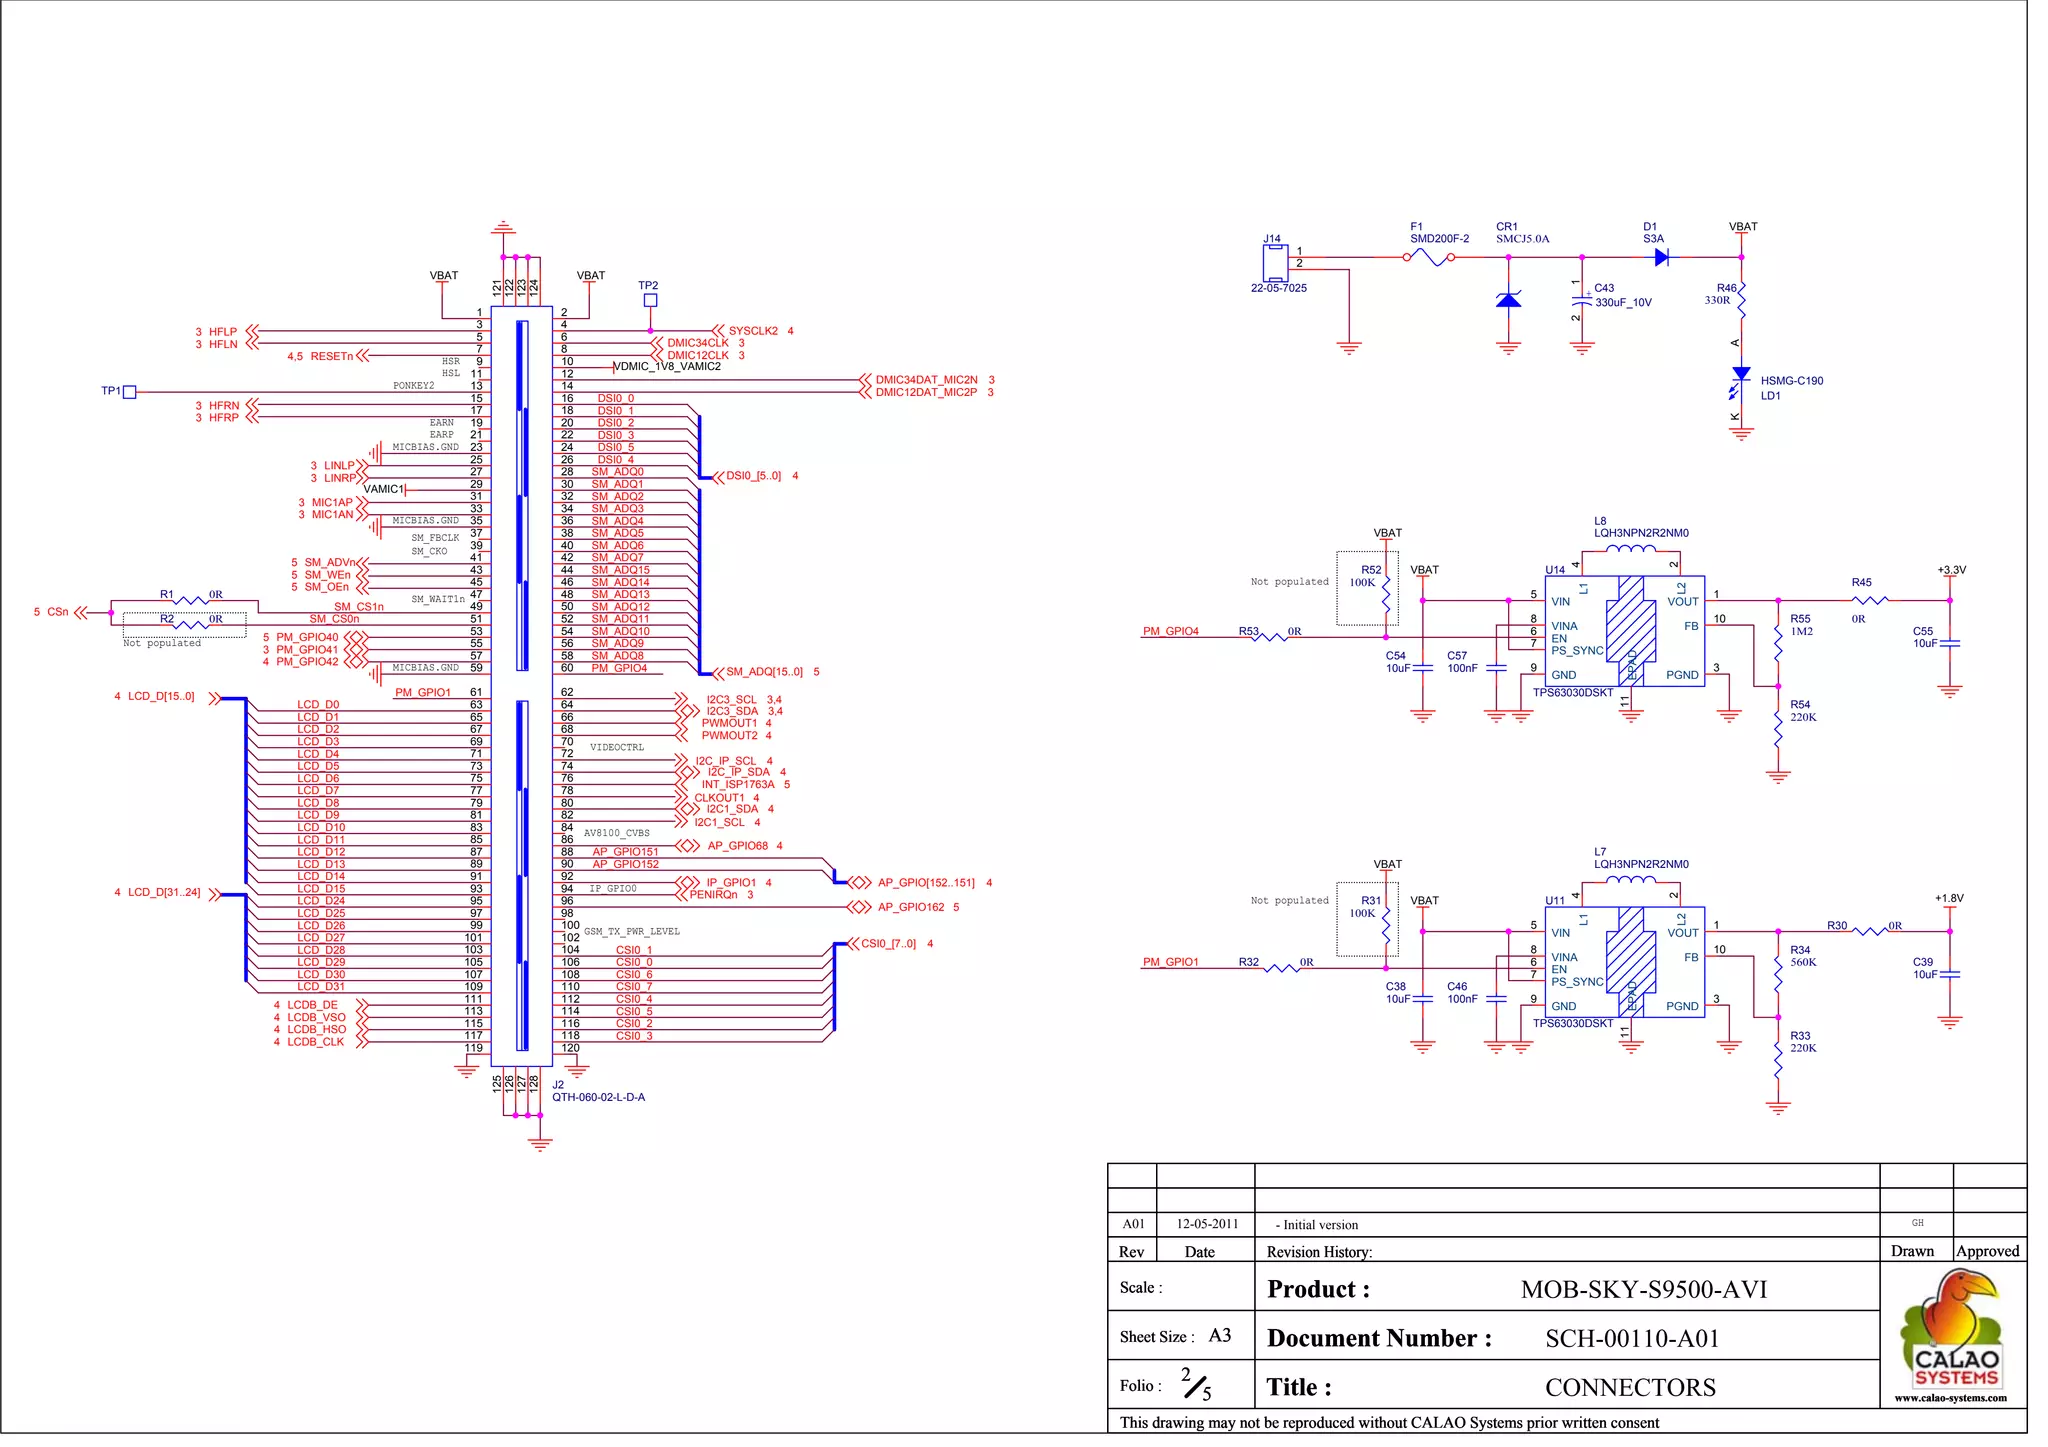The width and height of the screenshot is (2048, 1447).
Task: Click the TP1 test point square
Action: point(129,392)
